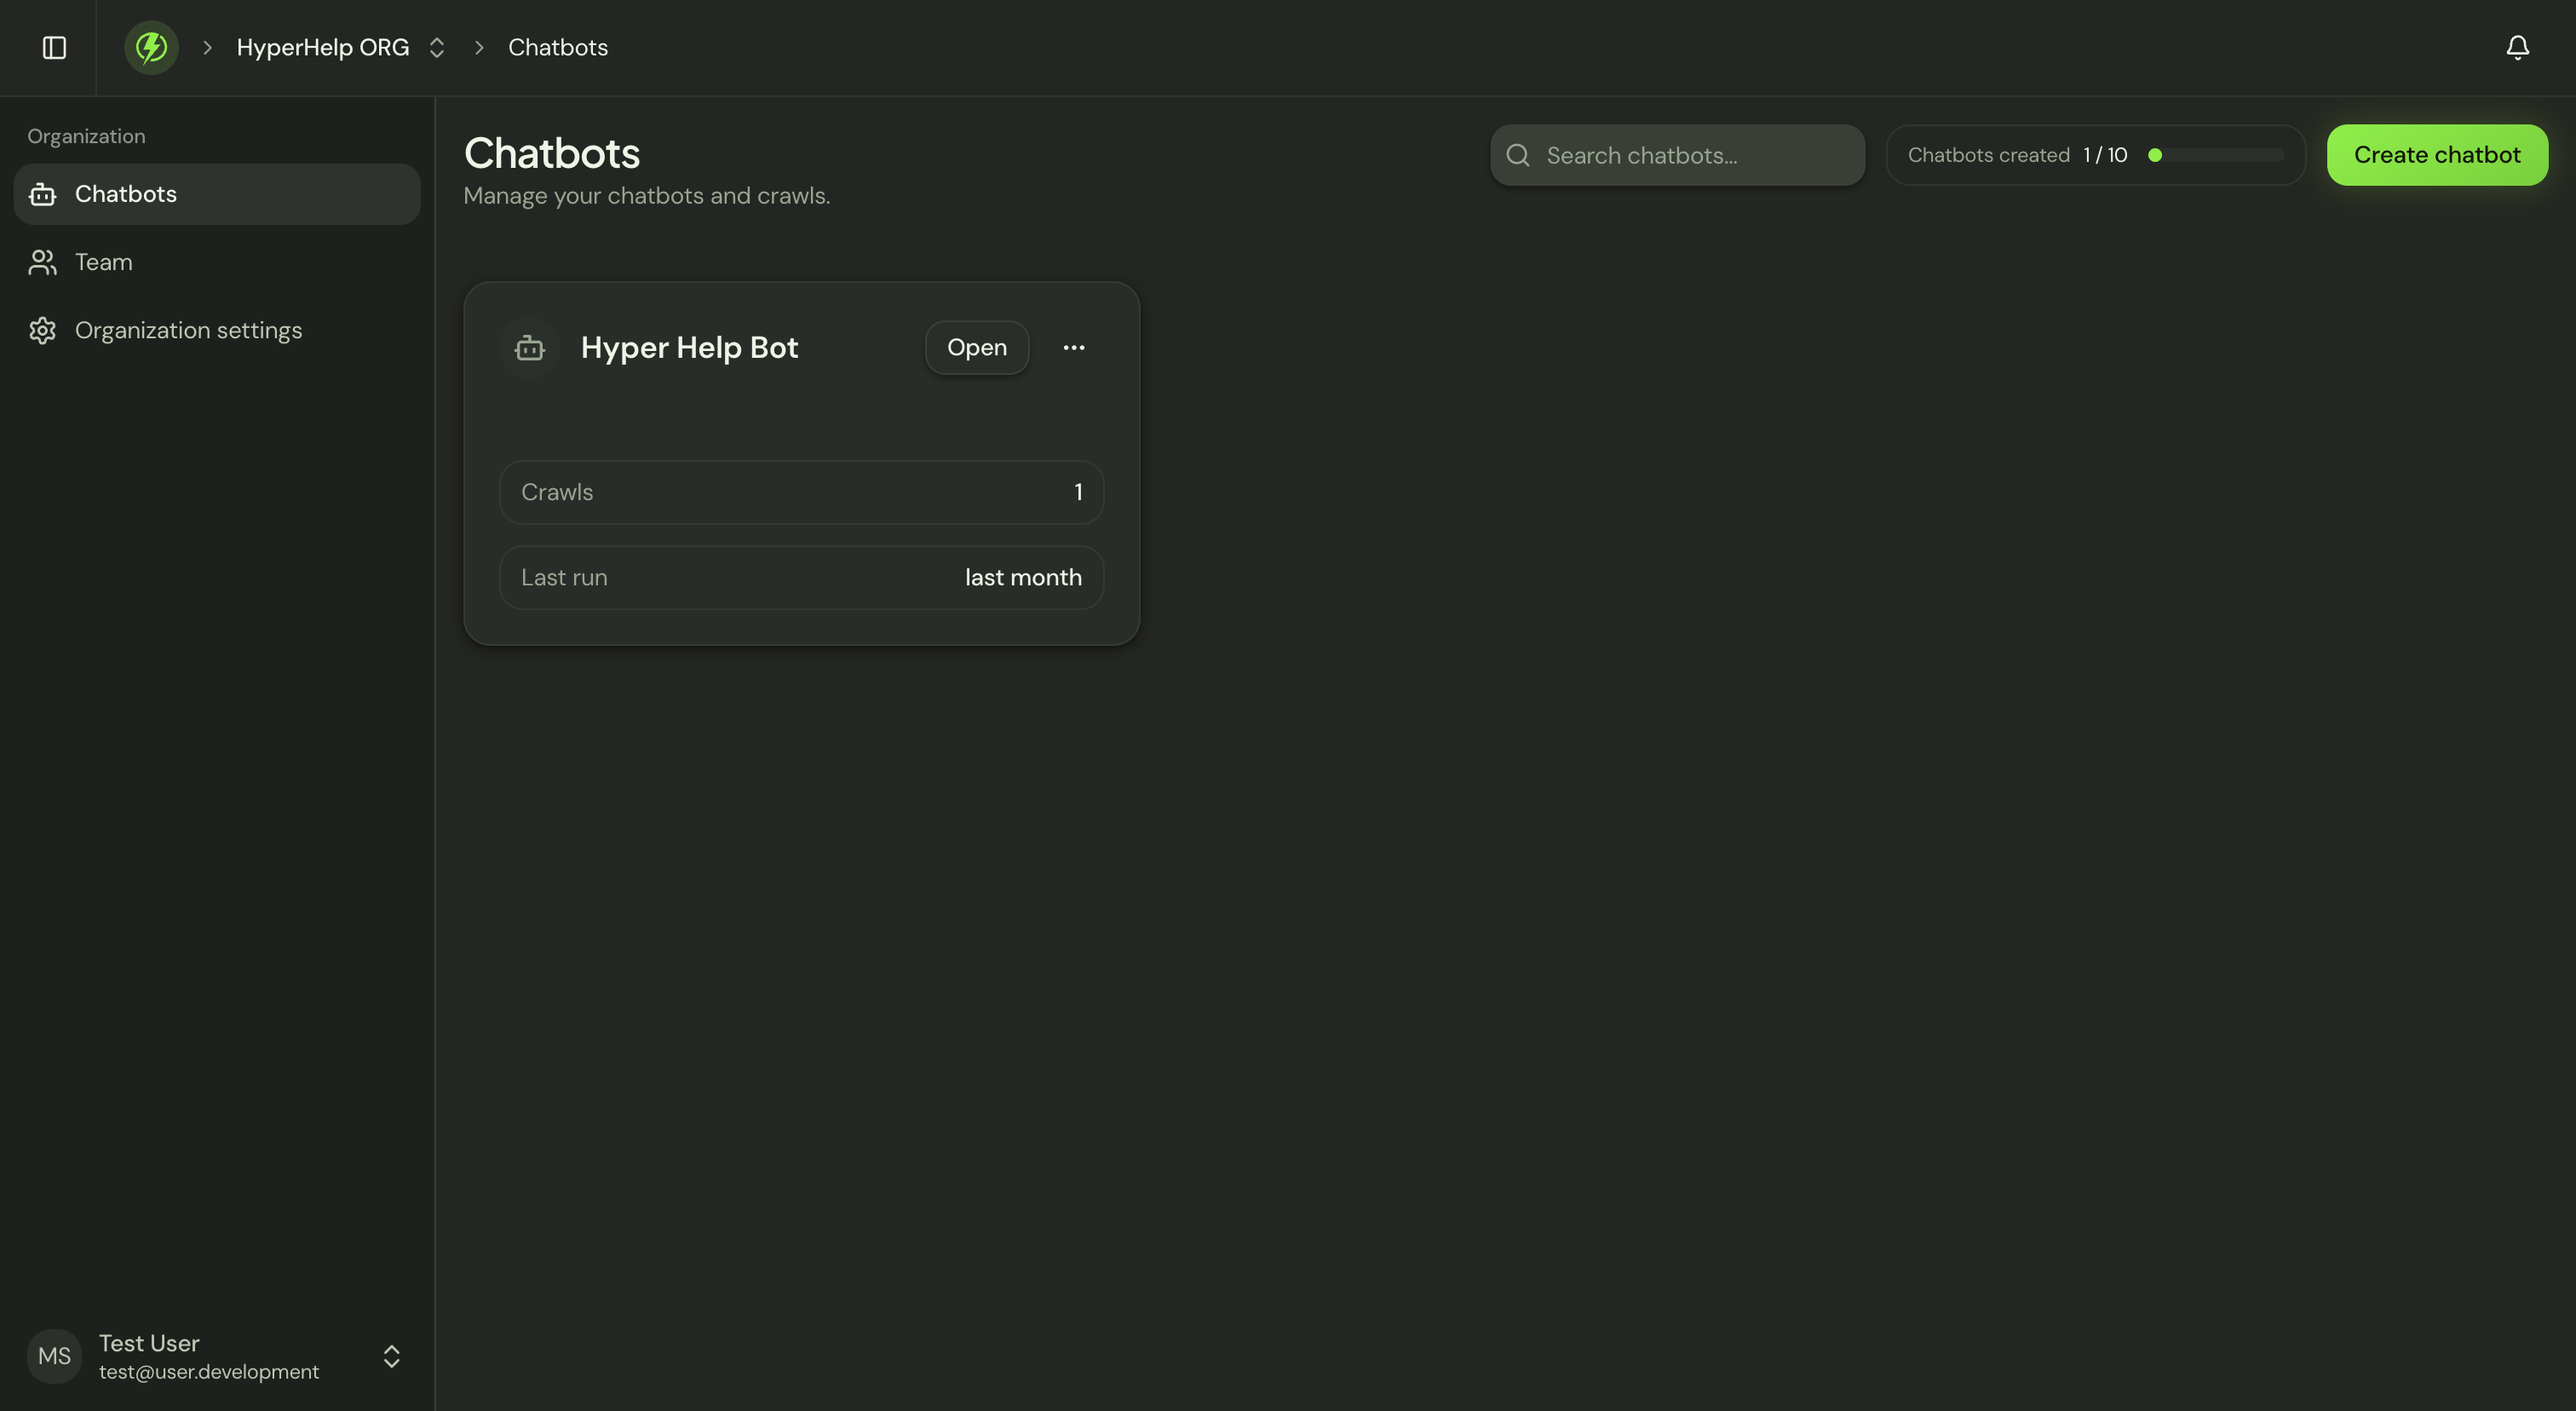Viewport: 2576px width, 1411px height.
Task: Click the Chatbots breadcrumb
Action: click(558, 48)
